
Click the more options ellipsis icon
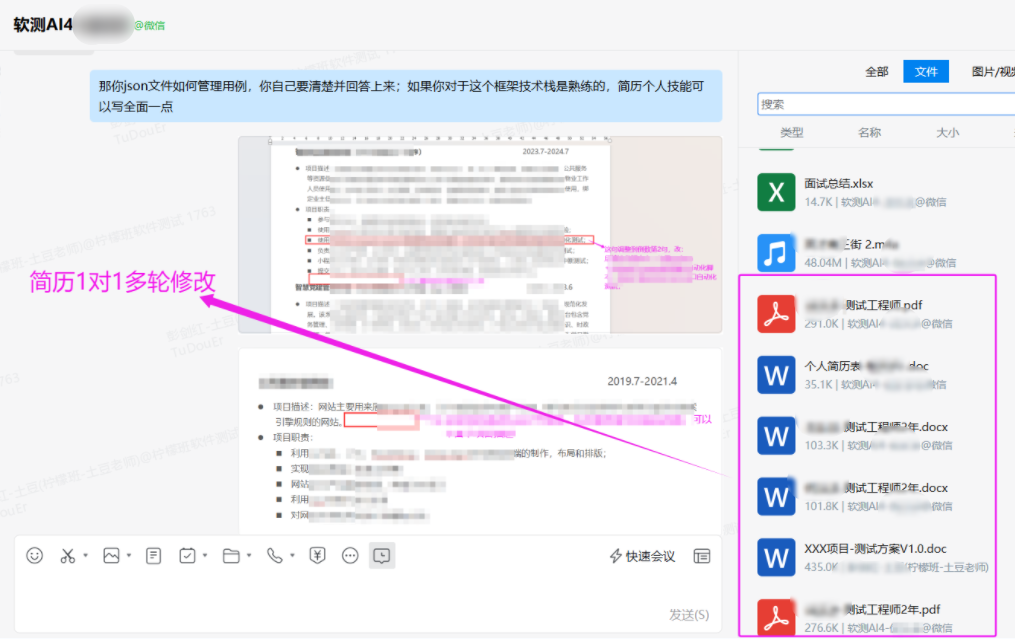[350, 556]
